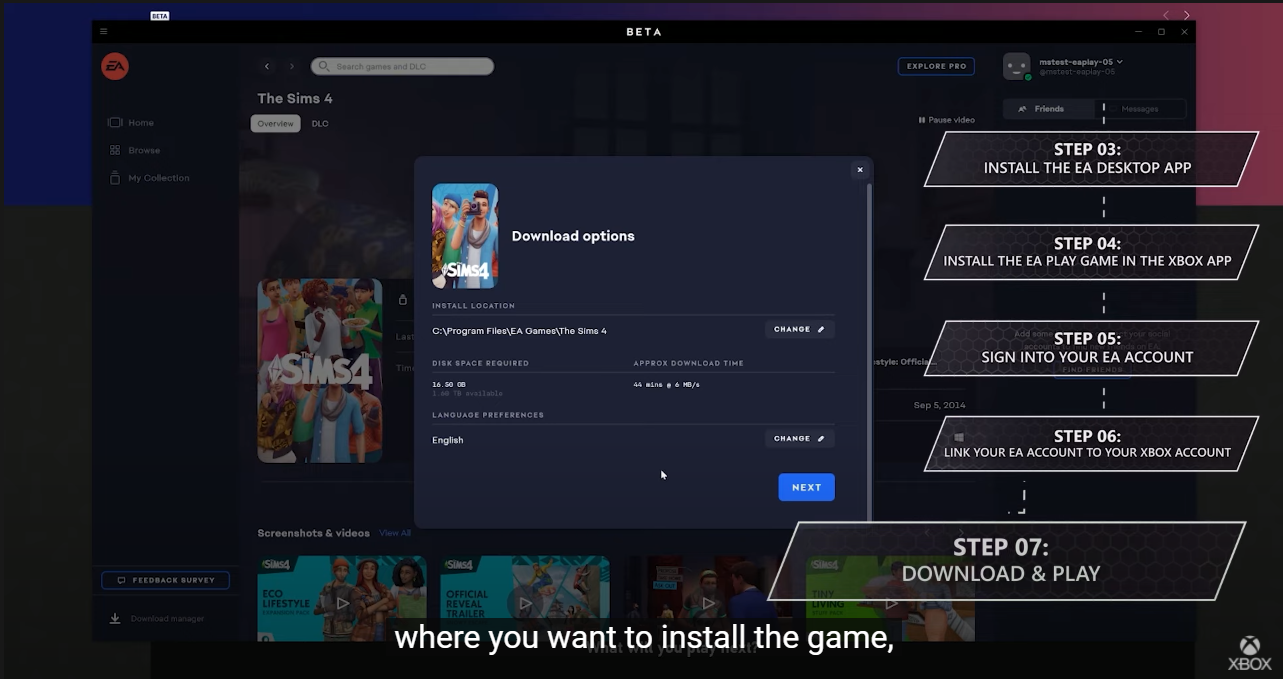The image size is (1283, 679).
Task: Open the Friends tab
Action: click(1048, 109)
